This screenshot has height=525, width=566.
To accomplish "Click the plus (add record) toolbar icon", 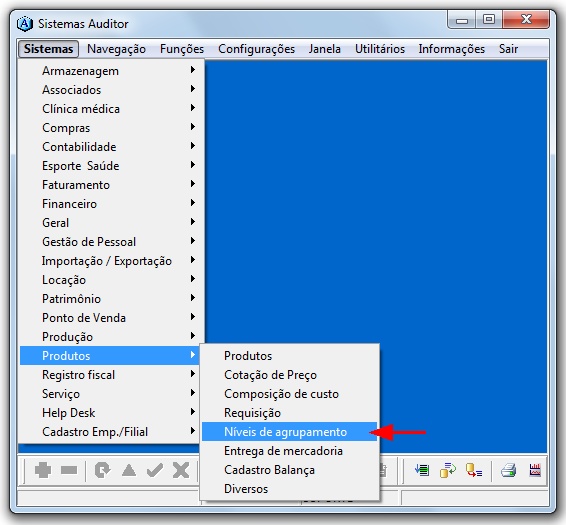I will coord(43,470).
